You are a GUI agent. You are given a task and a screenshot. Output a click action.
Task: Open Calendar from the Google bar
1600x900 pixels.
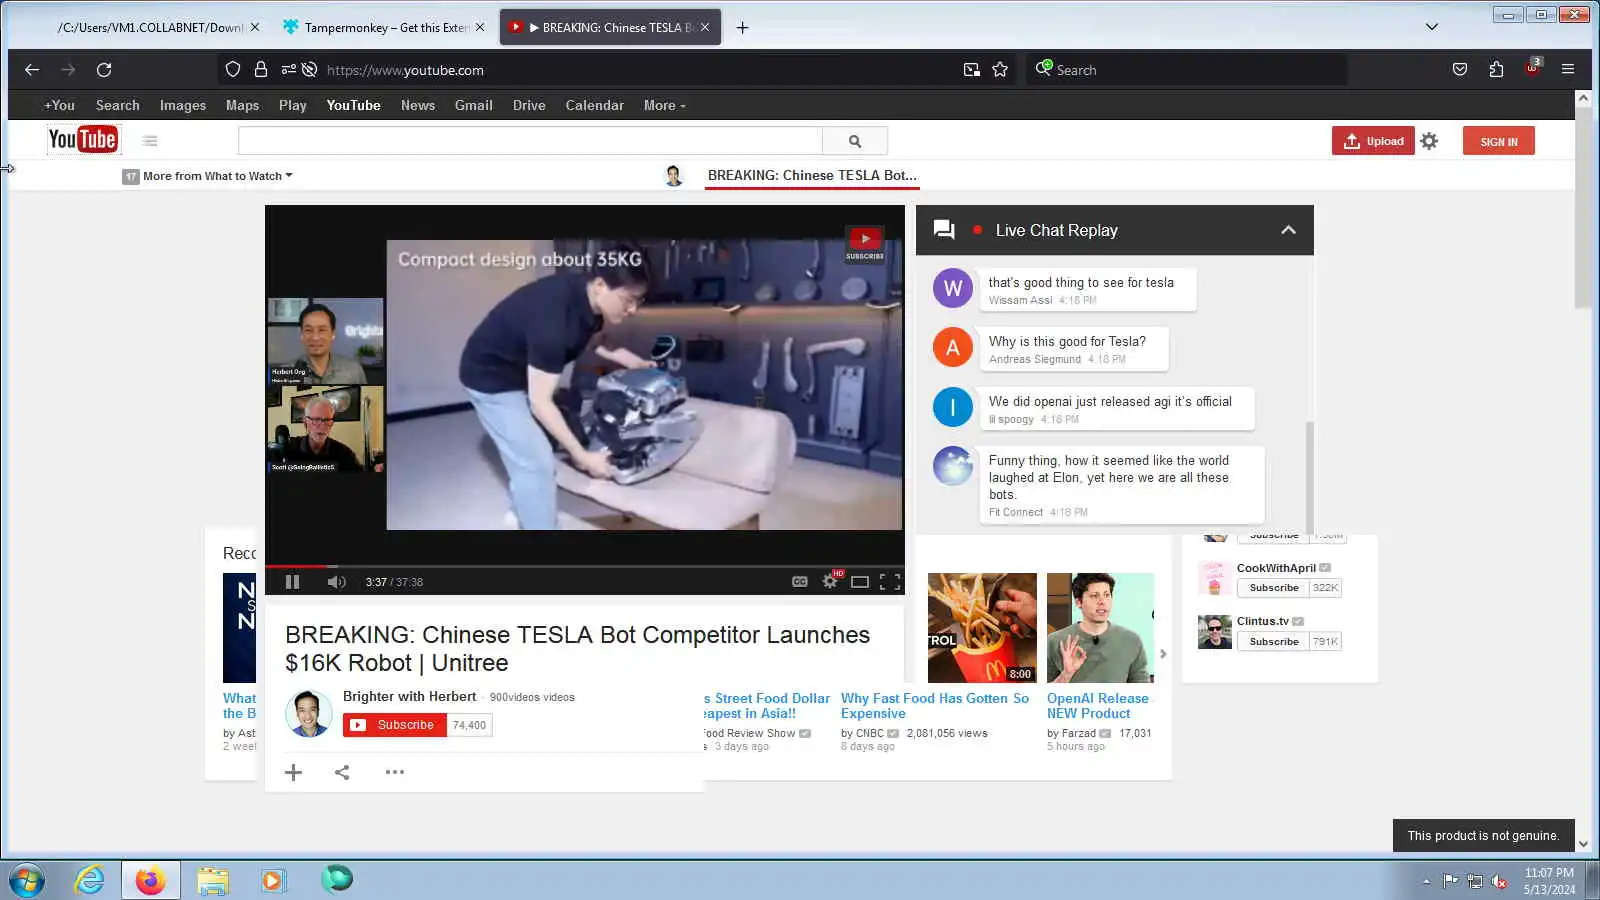(x=594, y=105)
